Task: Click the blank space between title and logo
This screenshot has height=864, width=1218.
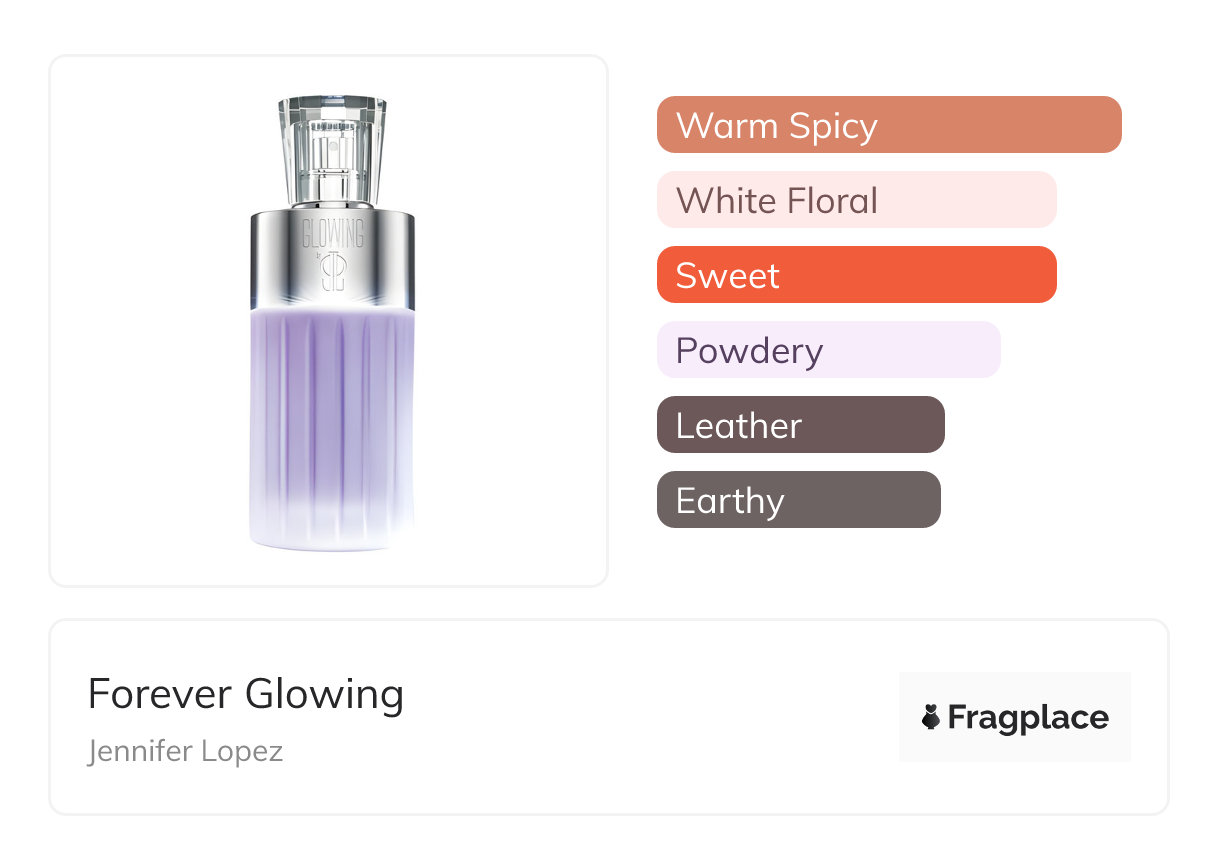Action: point(650,717)
